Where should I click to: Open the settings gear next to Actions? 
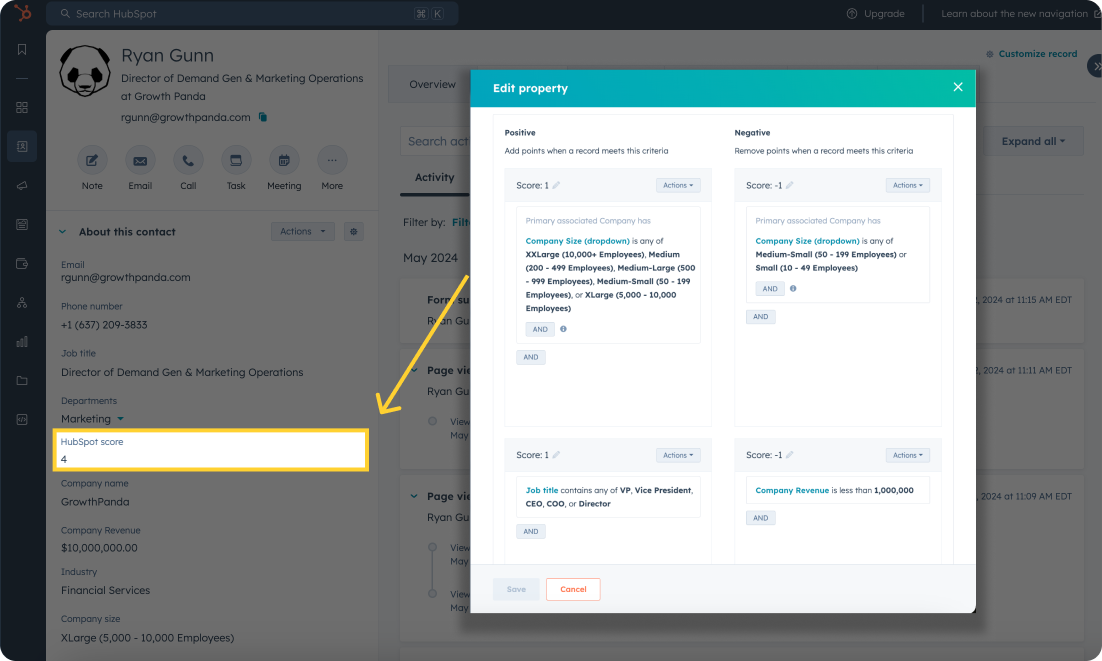(353, 231)
